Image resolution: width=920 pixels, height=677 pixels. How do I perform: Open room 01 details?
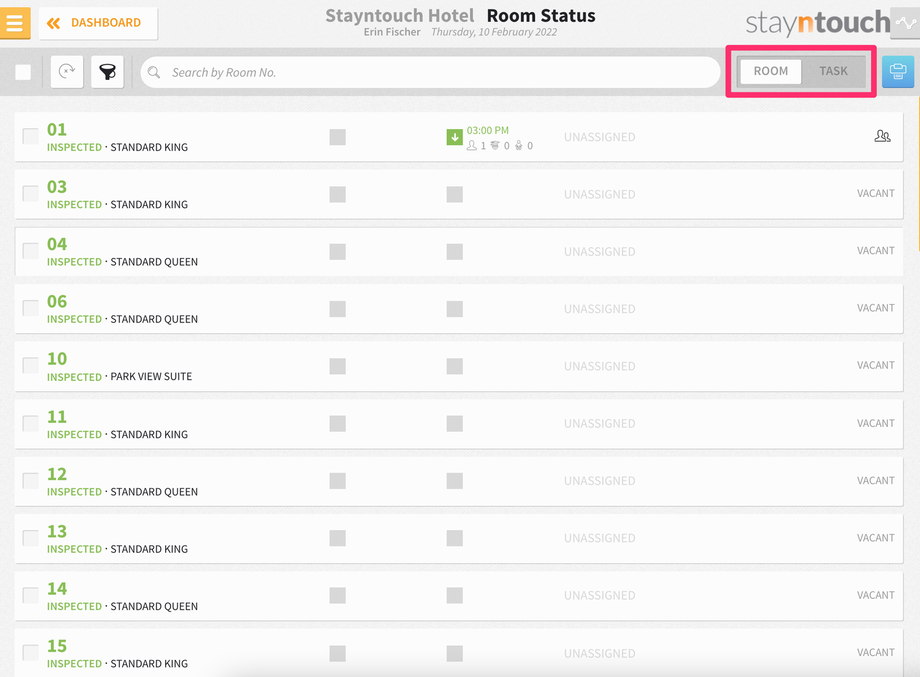(459, 137)
